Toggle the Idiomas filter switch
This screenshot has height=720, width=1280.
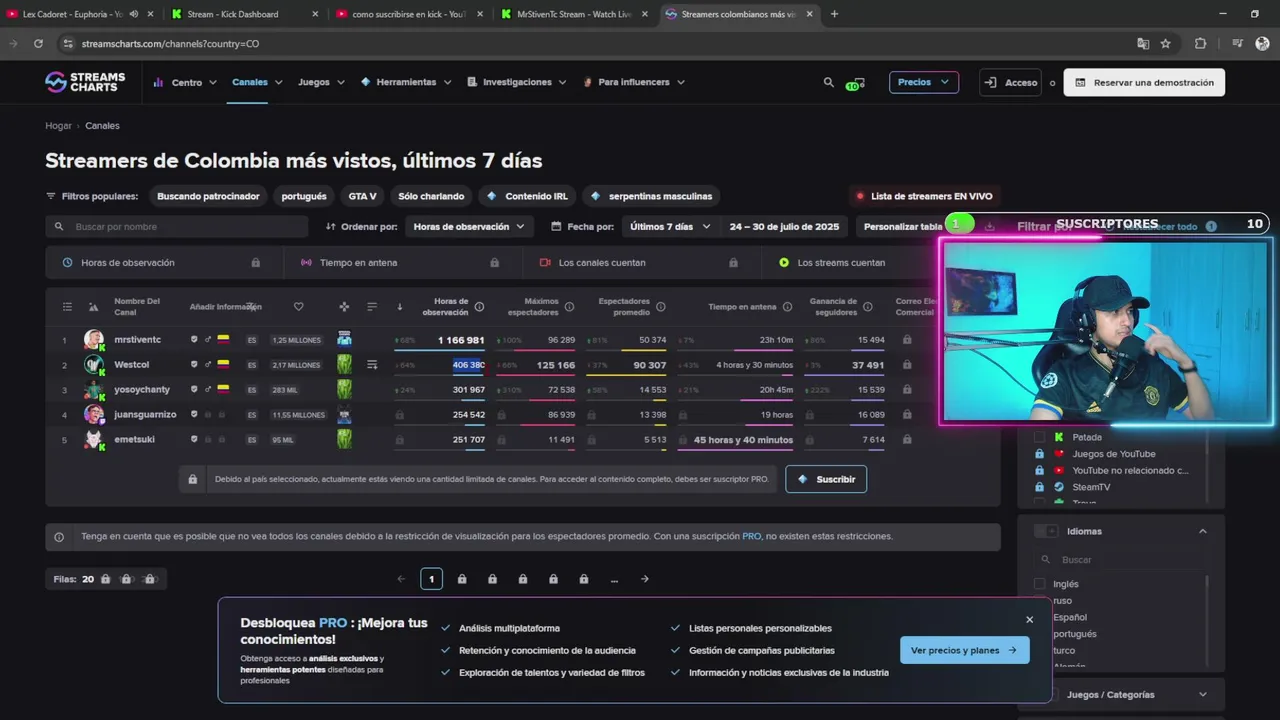tap(1046, 531)
